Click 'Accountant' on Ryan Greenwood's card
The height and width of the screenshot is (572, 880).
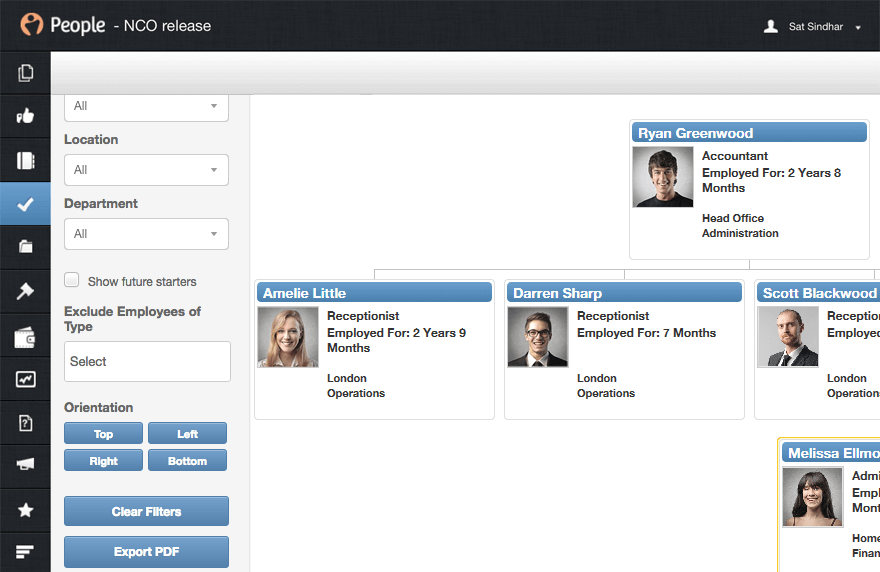click(735, 155)
